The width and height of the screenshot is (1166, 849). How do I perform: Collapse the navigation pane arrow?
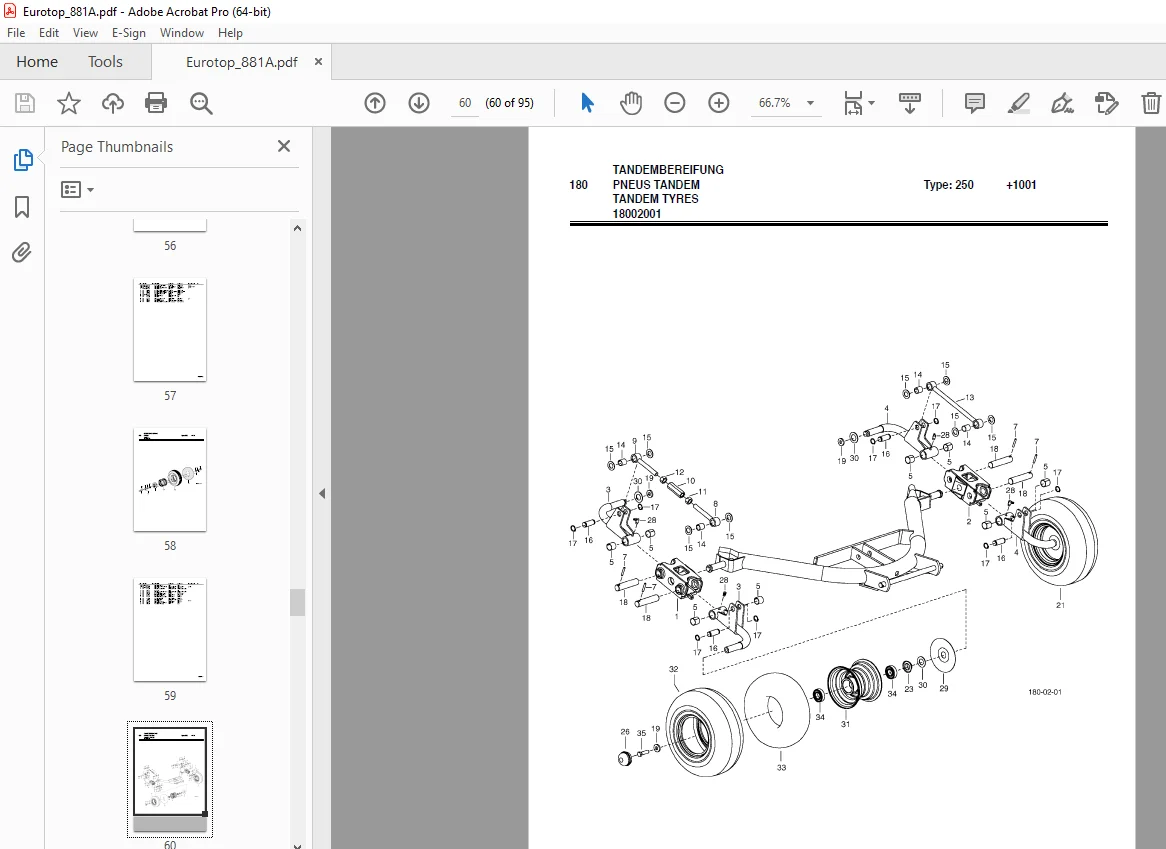pos(322,494)
